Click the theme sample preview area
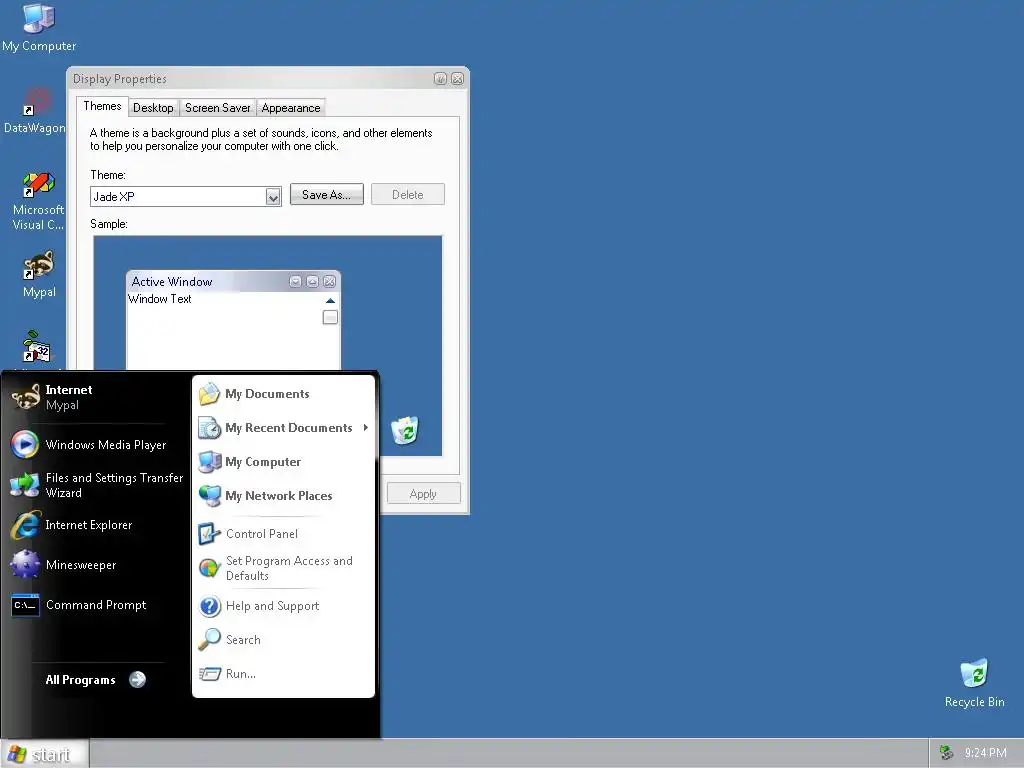Screen dimensions: 1024x768 pos(268,345)
